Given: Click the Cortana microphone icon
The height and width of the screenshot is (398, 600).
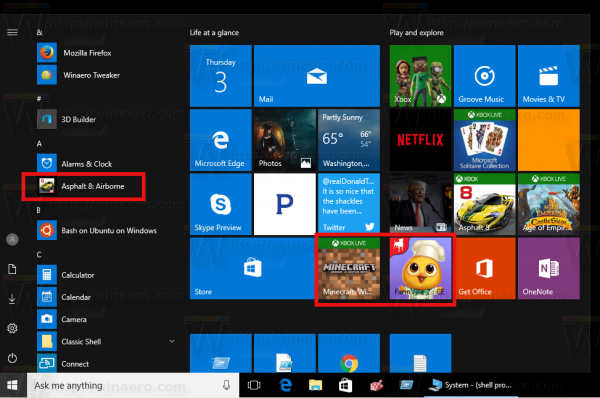Looking at the screenshot, I should pos(227,385).
